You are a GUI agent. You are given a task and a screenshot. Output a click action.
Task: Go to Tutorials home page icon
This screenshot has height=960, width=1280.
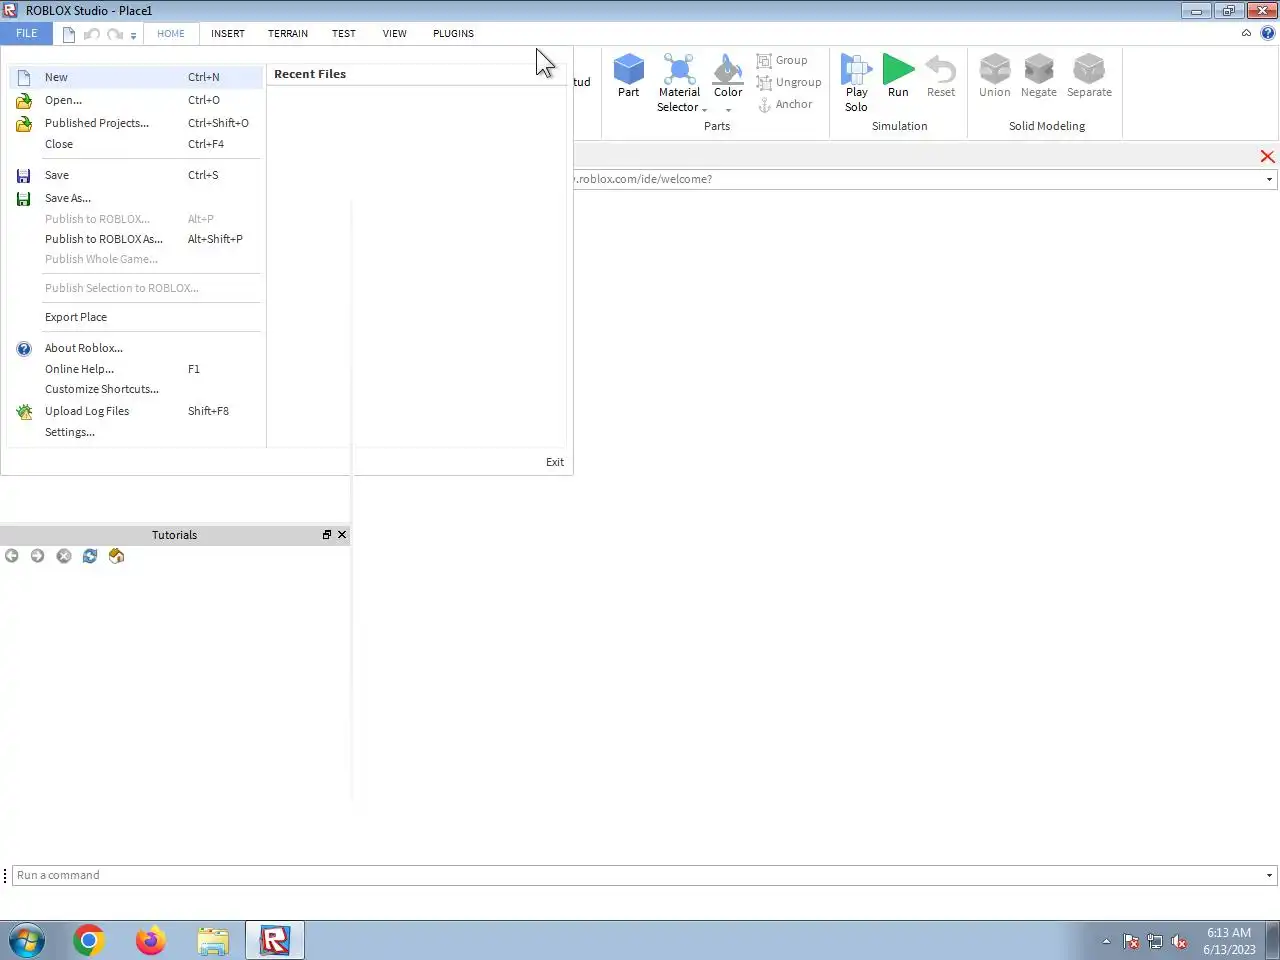[x=116, y=556]
